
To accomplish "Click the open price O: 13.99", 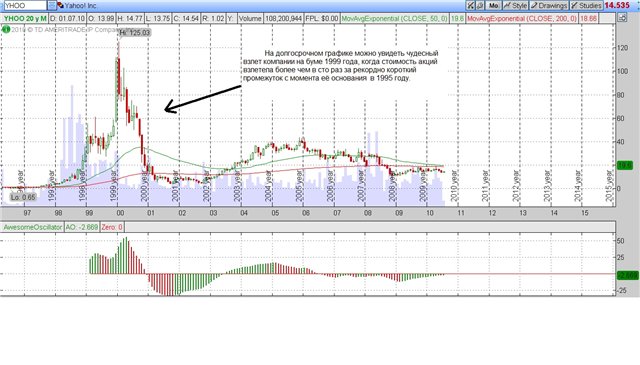I will tap(101, 18).
